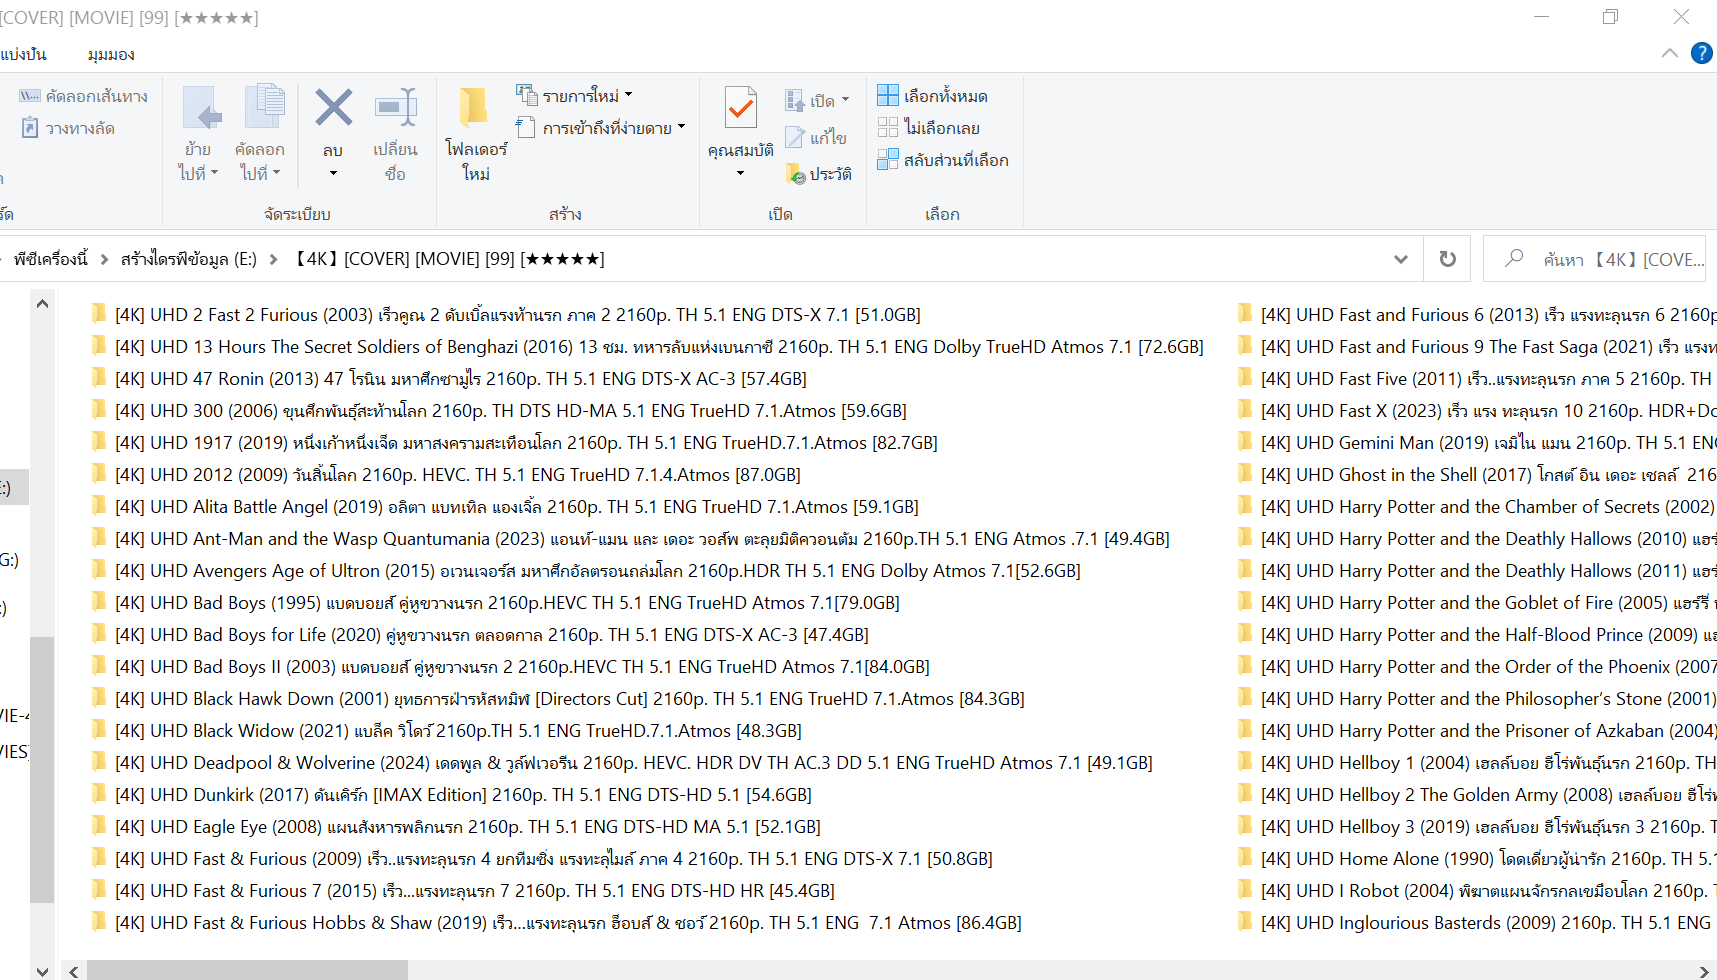Select folder icon of Black Widow (2021)
The width and height of the screenshot is (1717, 980).
pyautogui.click(x=98, y=730)
